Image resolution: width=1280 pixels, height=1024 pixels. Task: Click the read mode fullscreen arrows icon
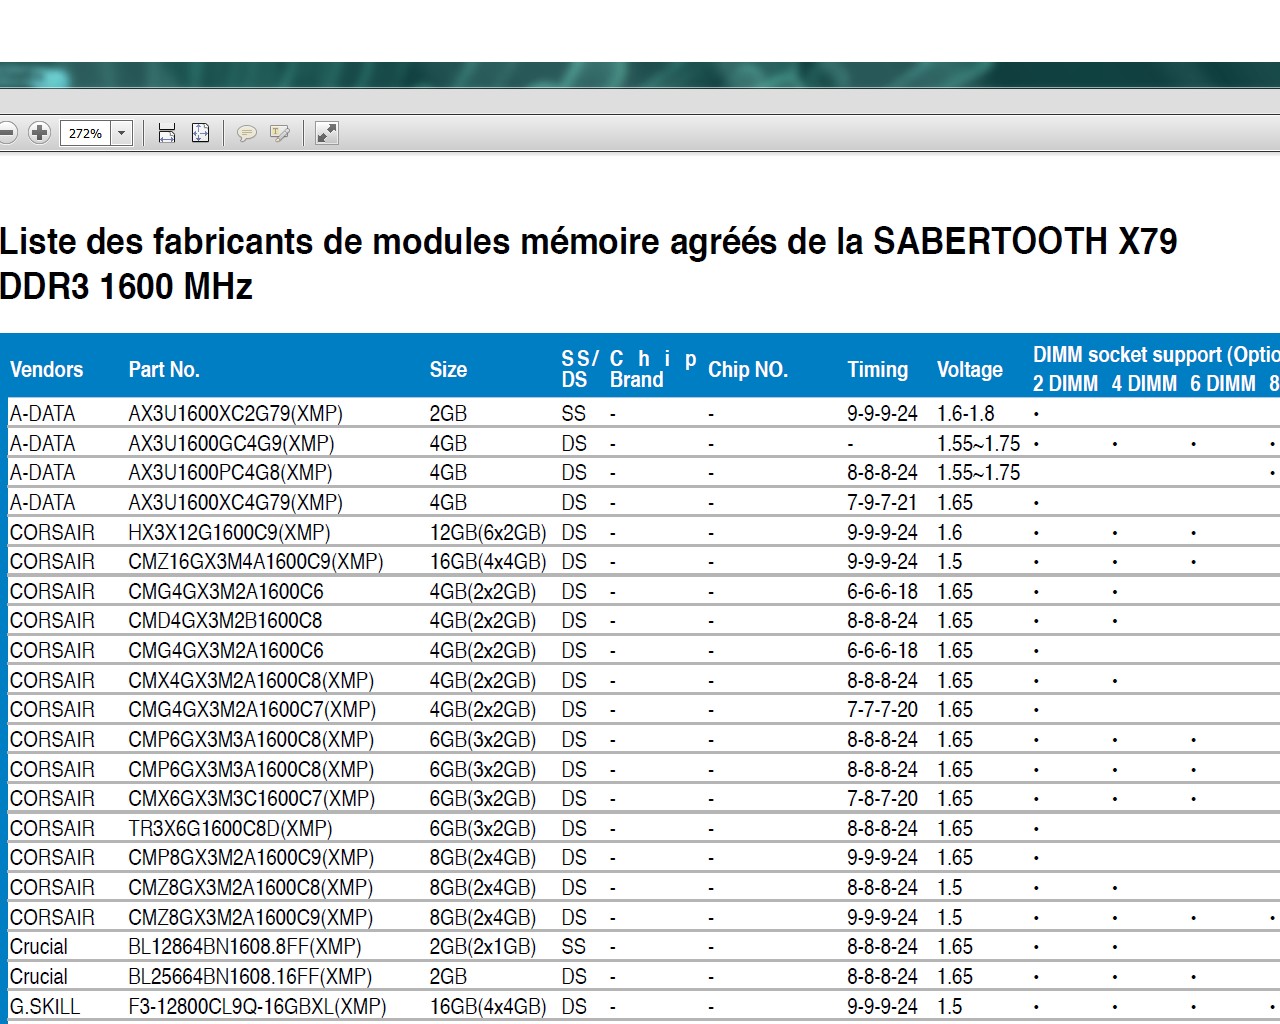click(x=327, y=133)
